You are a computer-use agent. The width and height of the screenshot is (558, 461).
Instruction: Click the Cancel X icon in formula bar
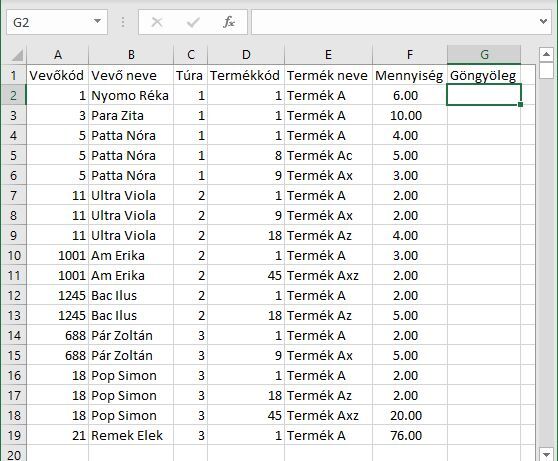point(157,22)
